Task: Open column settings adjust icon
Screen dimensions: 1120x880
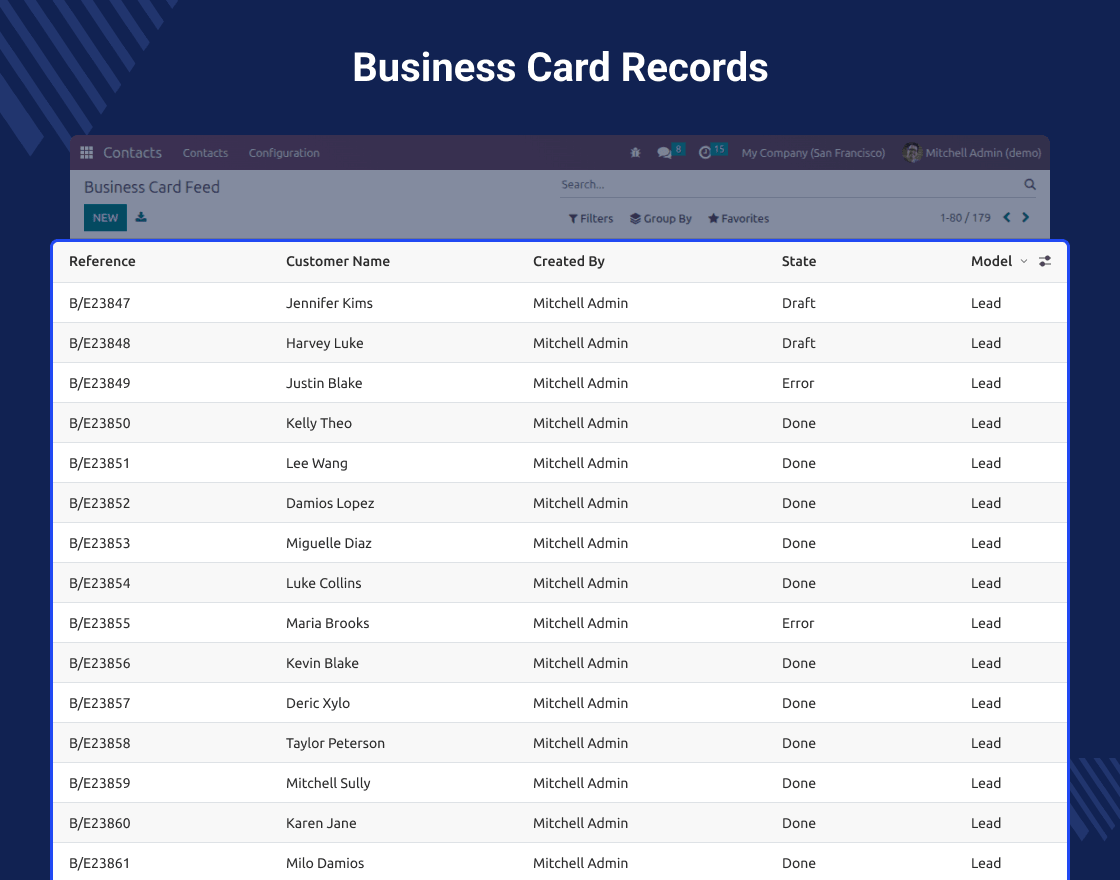Action: [x=1044, y=261]
